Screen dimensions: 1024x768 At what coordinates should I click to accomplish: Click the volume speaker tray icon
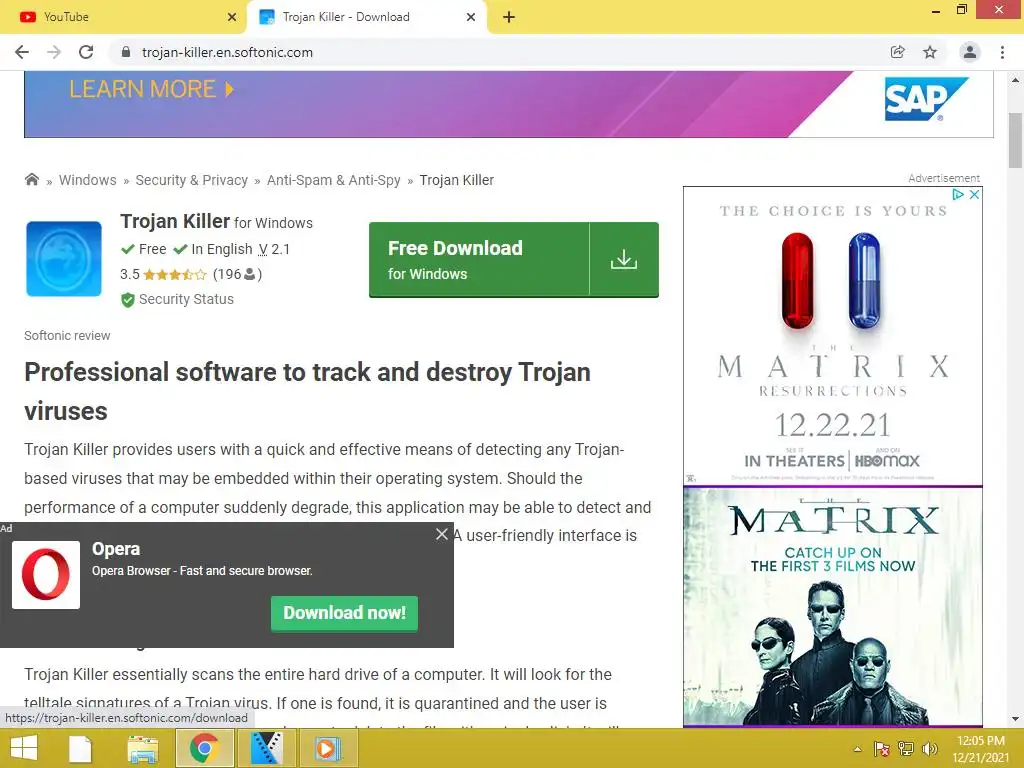(929, 749)
